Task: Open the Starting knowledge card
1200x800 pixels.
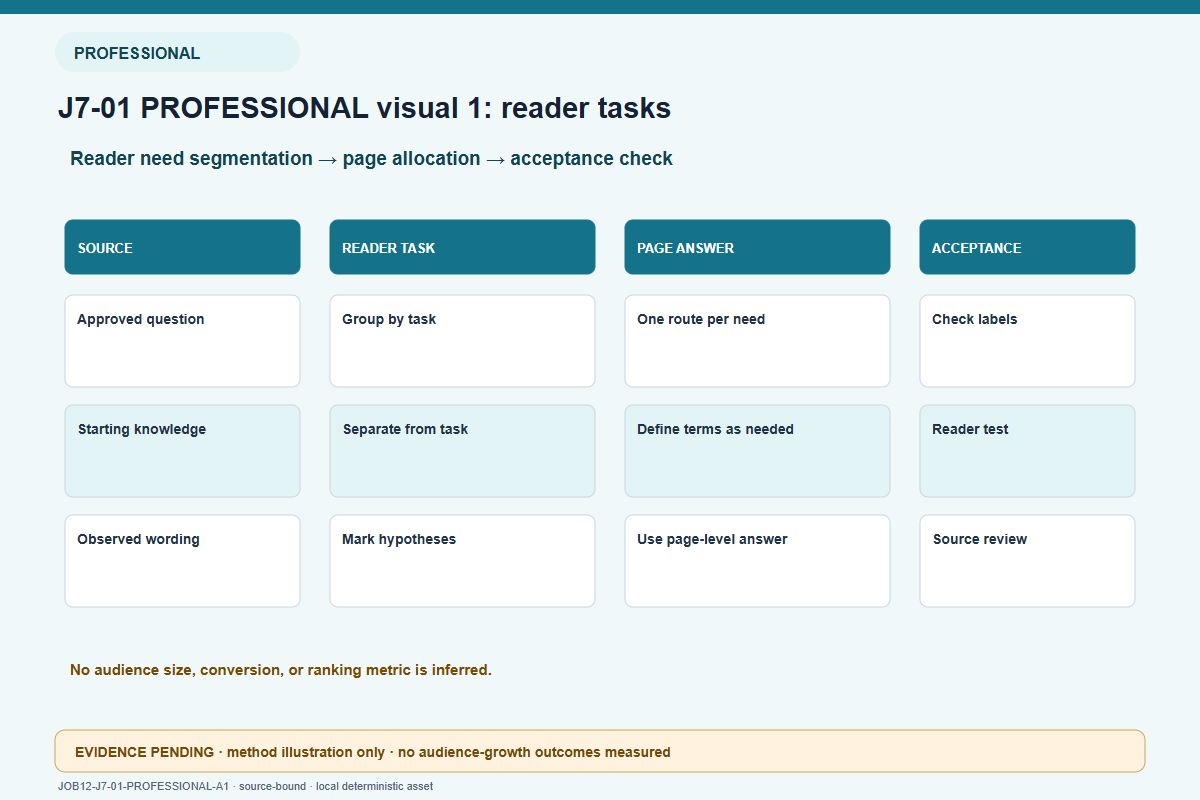Action: coord(182,451)
